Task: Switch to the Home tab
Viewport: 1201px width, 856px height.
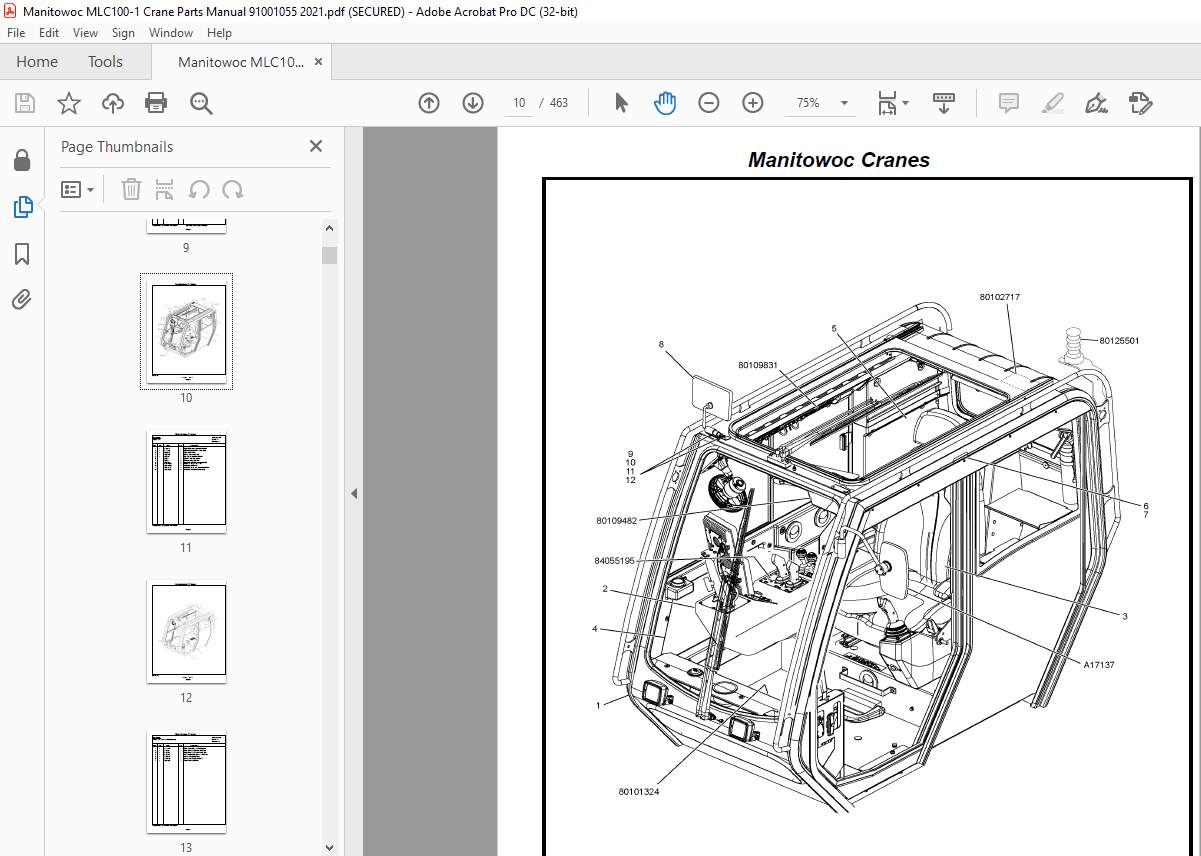Action: 37,62
